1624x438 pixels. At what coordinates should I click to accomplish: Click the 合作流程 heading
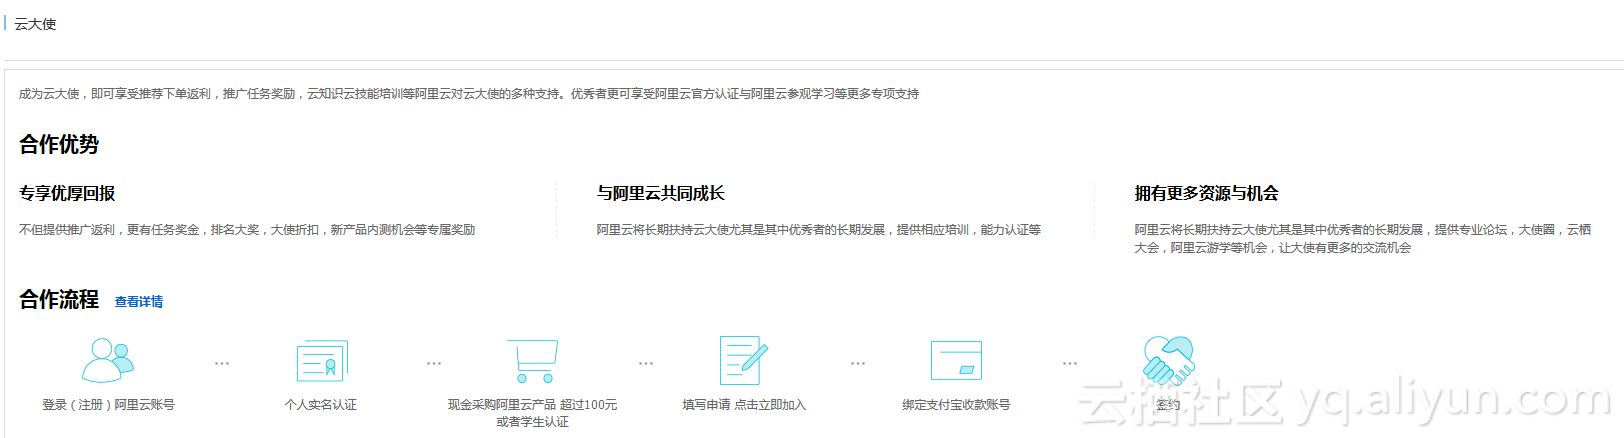click(59, 299)
